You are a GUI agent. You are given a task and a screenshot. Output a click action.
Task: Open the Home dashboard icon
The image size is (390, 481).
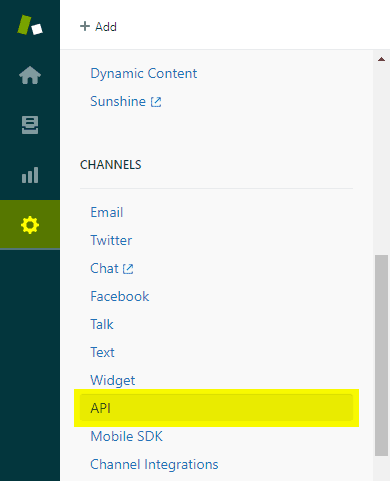coord(30,75)
